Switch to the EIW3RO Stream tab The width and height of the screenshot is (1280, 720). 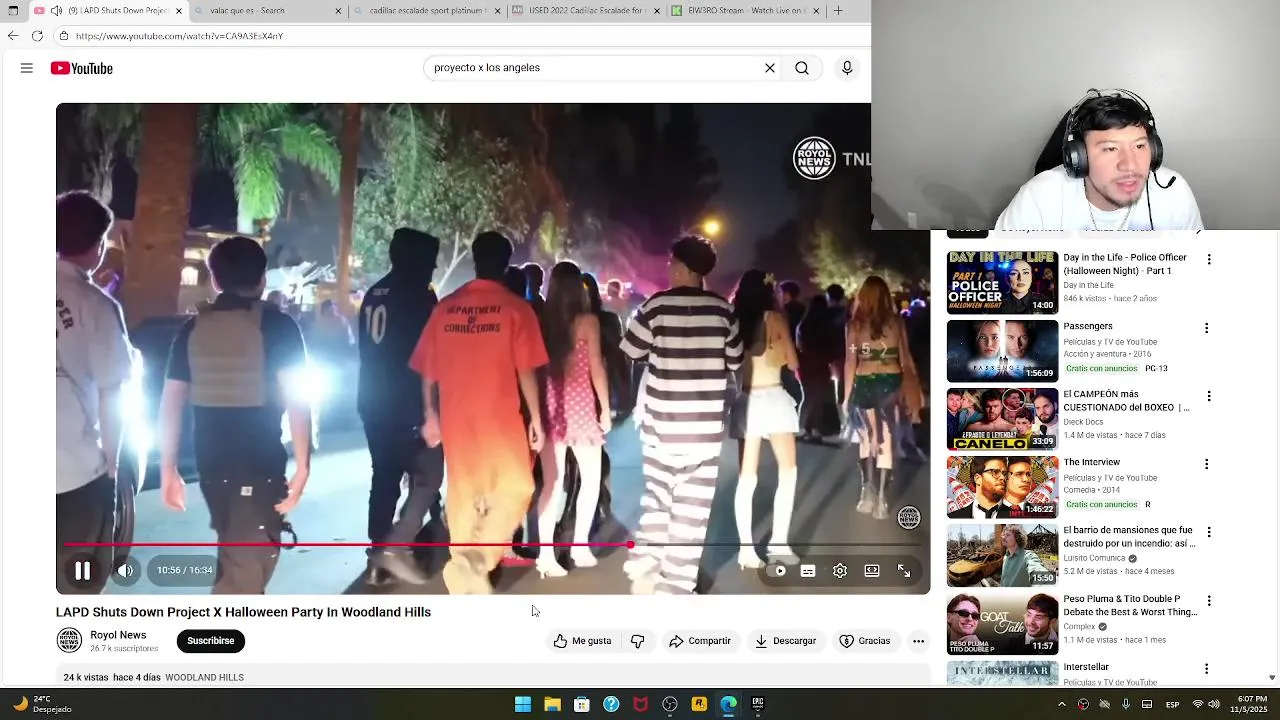coord(745,11)
